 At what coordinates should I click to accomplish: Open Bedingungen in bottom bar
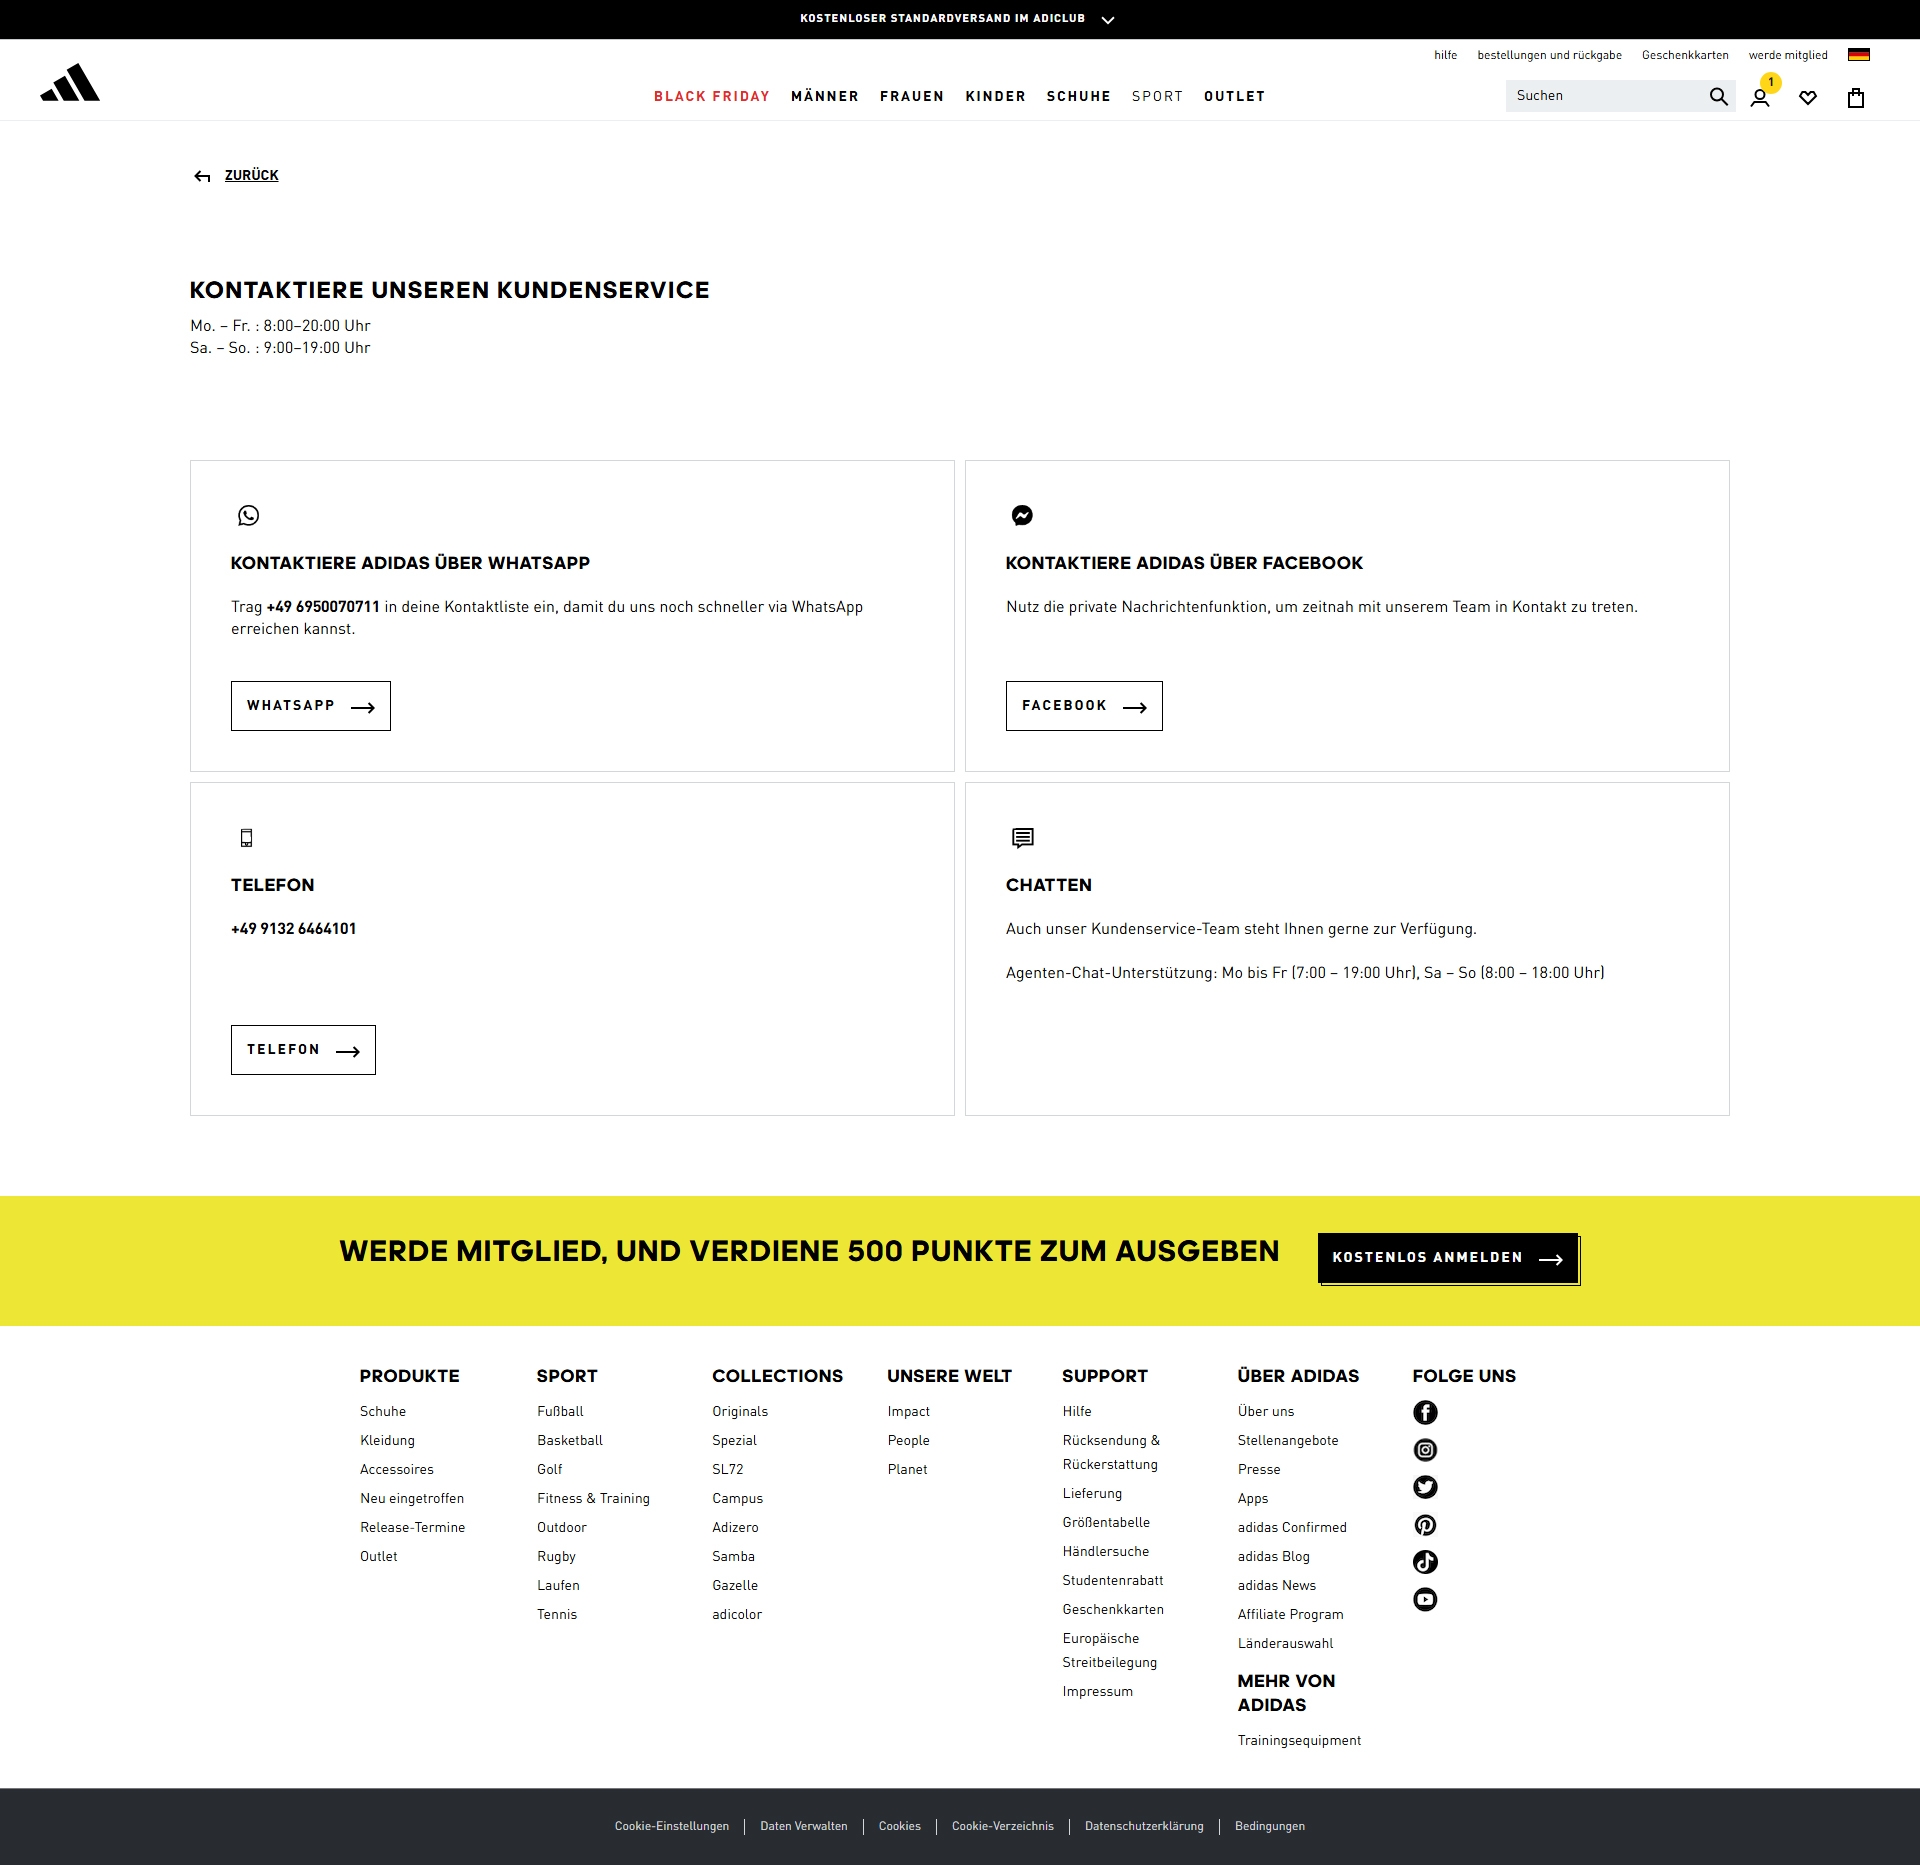[1270, 1826]
